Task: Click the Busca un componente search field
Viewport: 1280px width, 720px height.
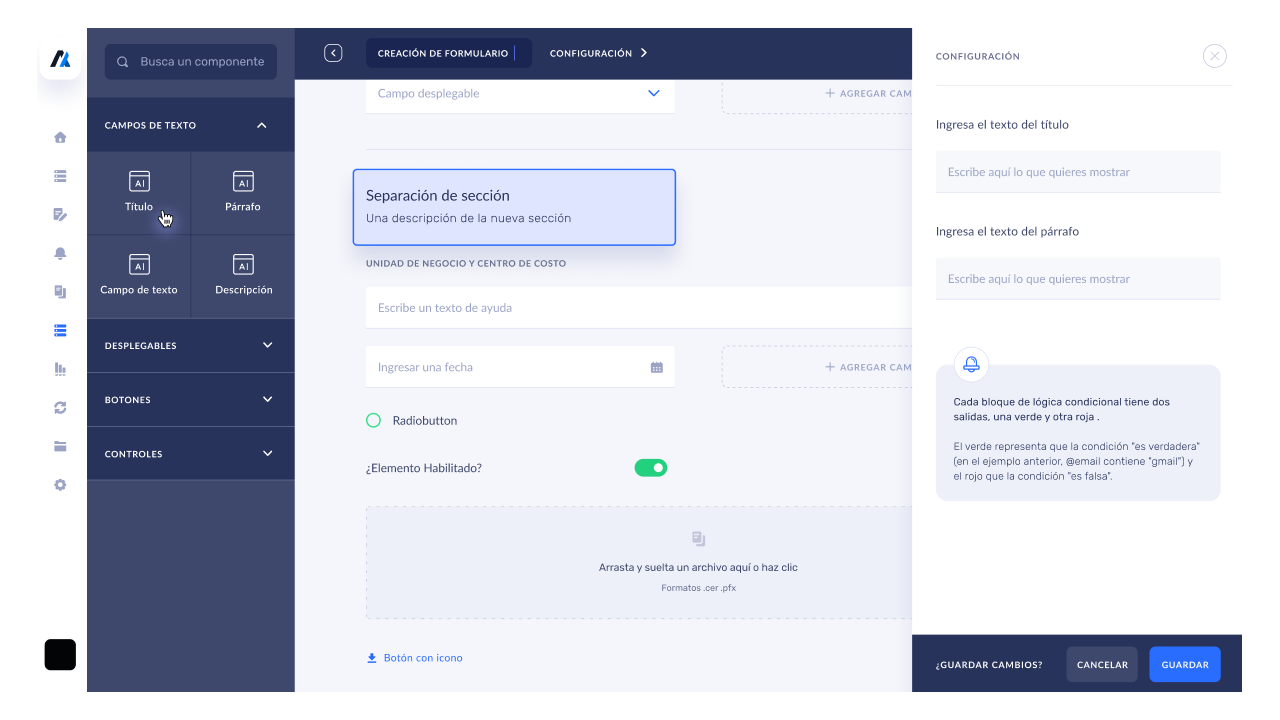Action: tap(190, 62)
